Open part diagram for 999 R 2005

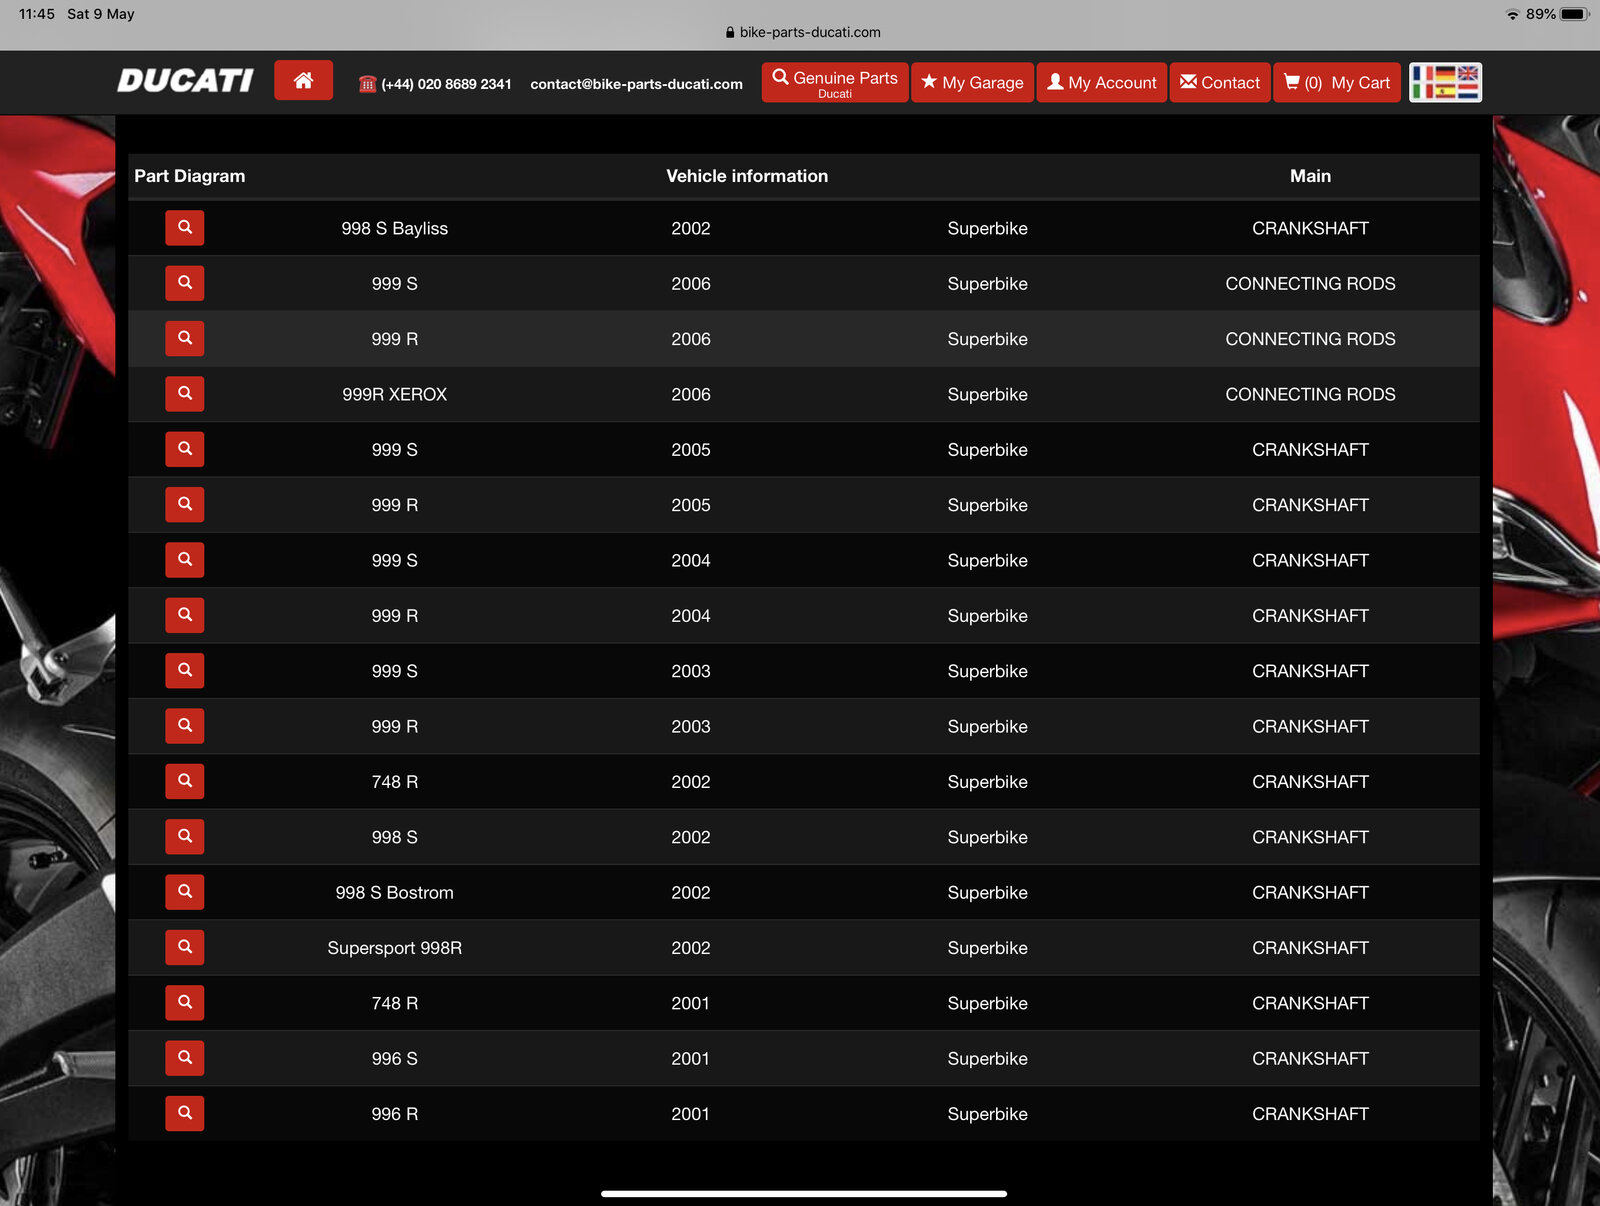point(185,504)
